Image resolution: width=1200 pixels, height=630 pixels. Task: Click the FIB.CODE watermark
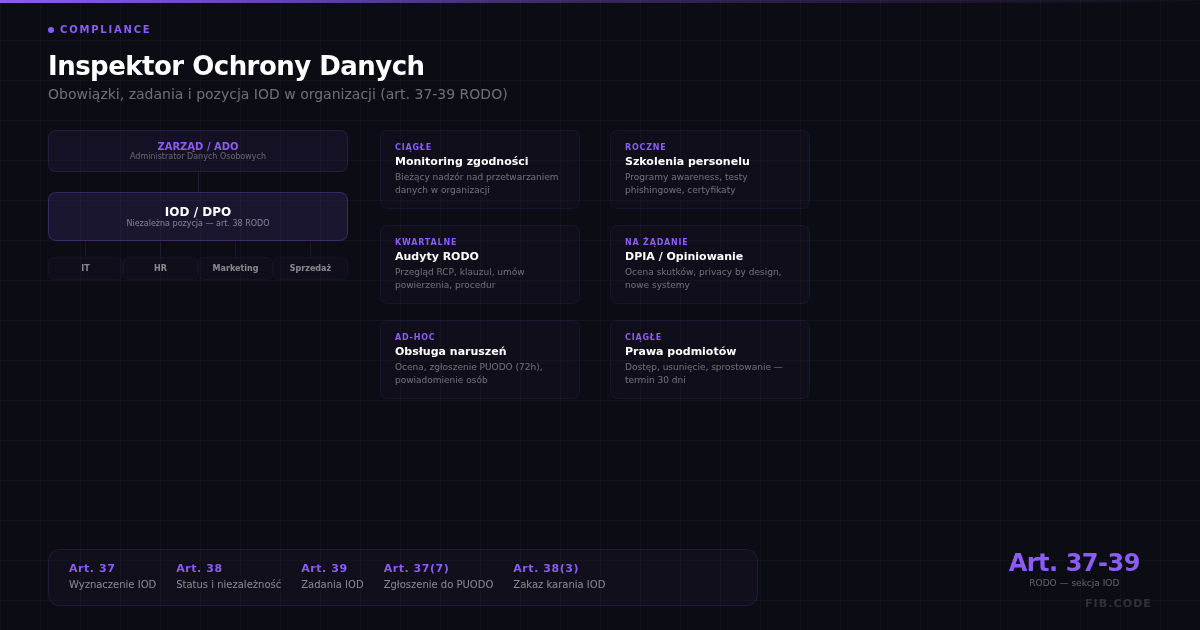click(1118, 604)
